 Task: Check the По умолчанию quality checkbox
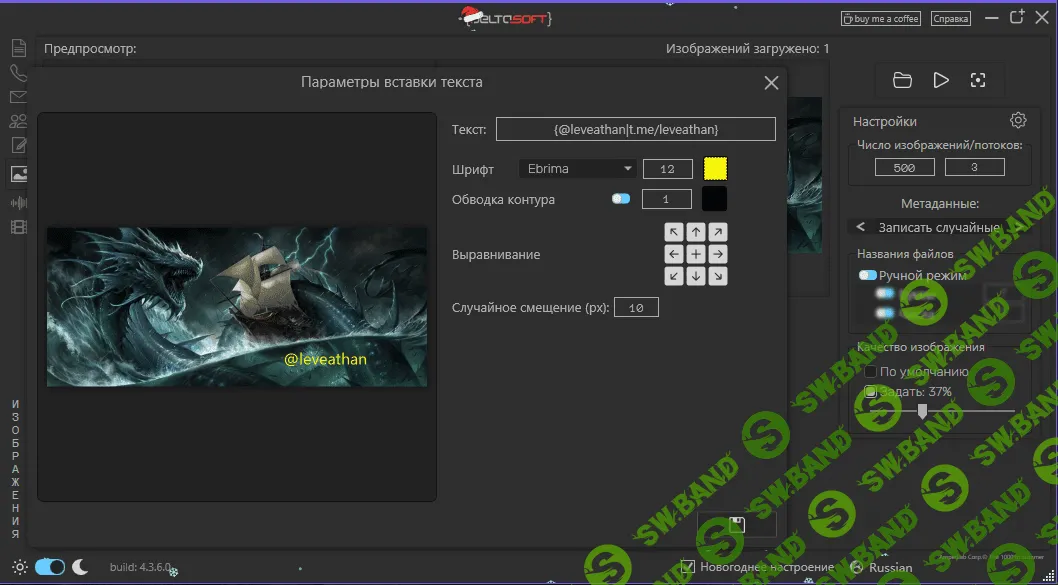click(870, 372)
